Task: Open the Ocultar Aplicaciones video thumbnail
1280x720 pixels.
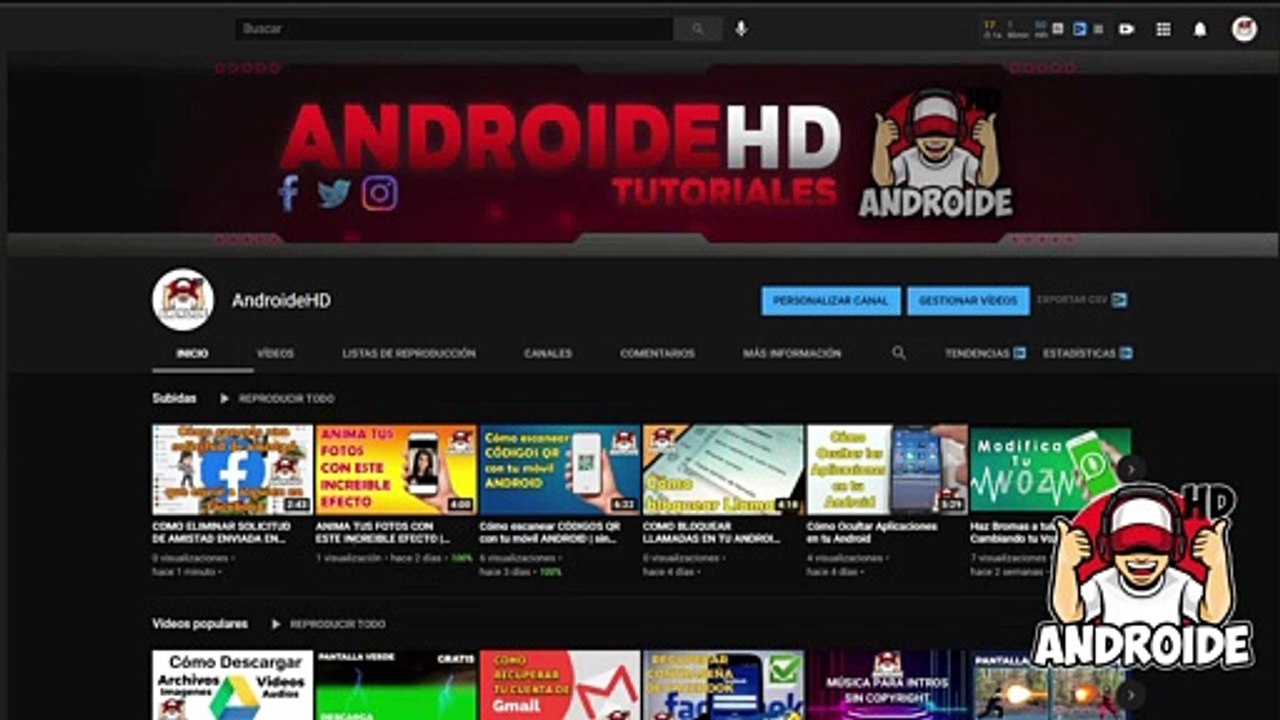Action: coord(887,470)
